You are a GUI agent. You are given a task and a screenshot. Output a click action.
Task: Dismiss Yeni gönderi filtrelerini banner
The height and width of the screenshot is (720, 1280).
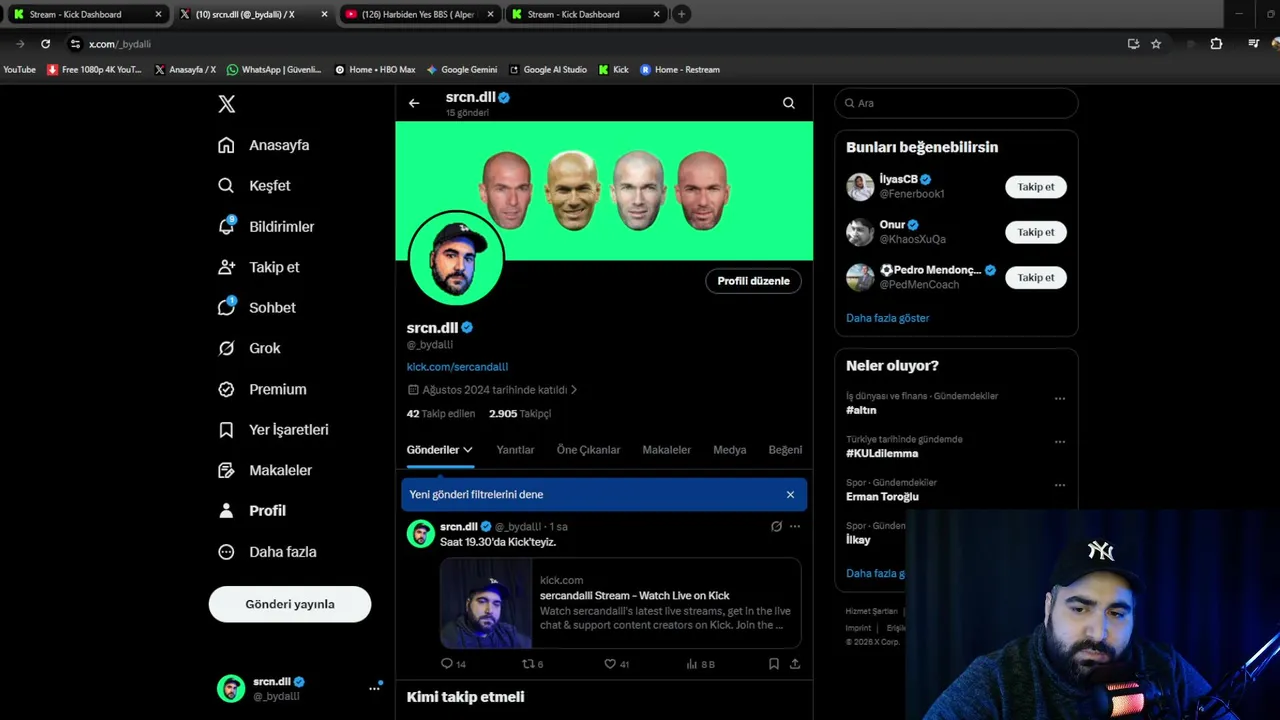pyautogui.click(x=790, y=494)
